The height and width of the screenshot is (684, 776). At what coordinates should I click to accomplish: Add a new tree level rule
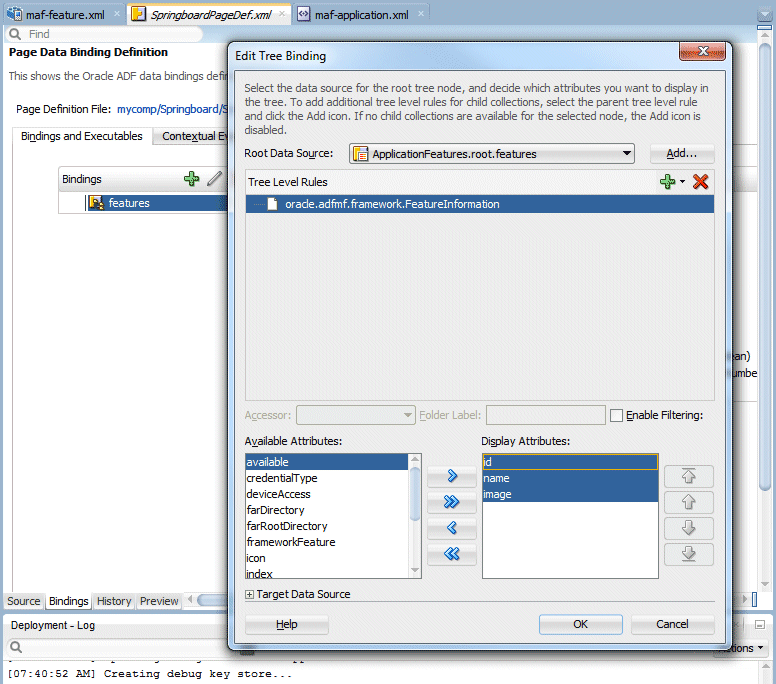[x=667, y=182]
